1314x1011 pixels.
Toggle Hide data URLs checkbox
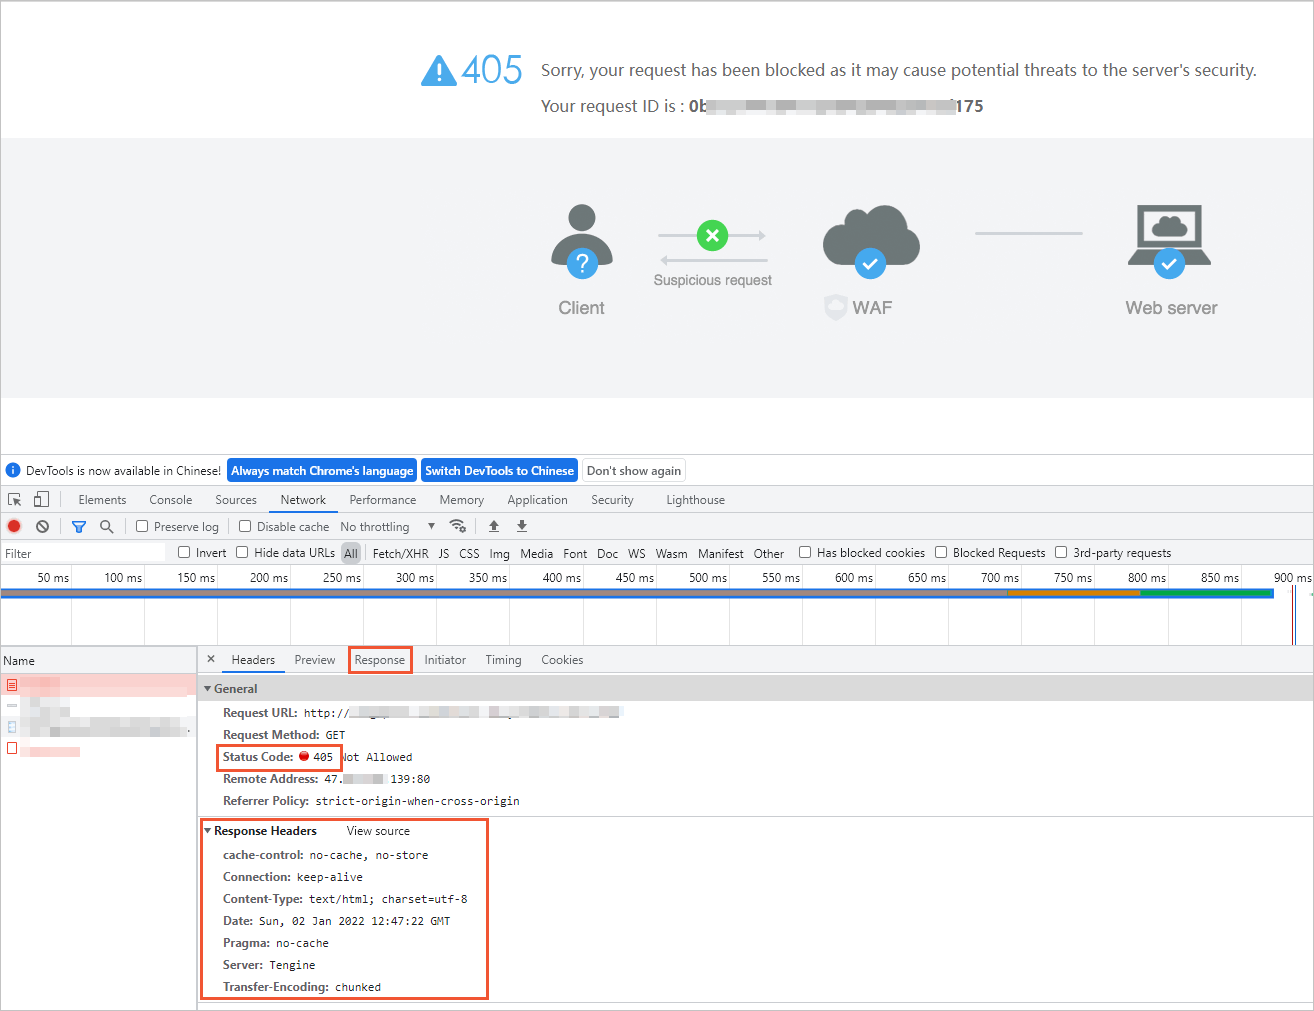pos(242,552)
